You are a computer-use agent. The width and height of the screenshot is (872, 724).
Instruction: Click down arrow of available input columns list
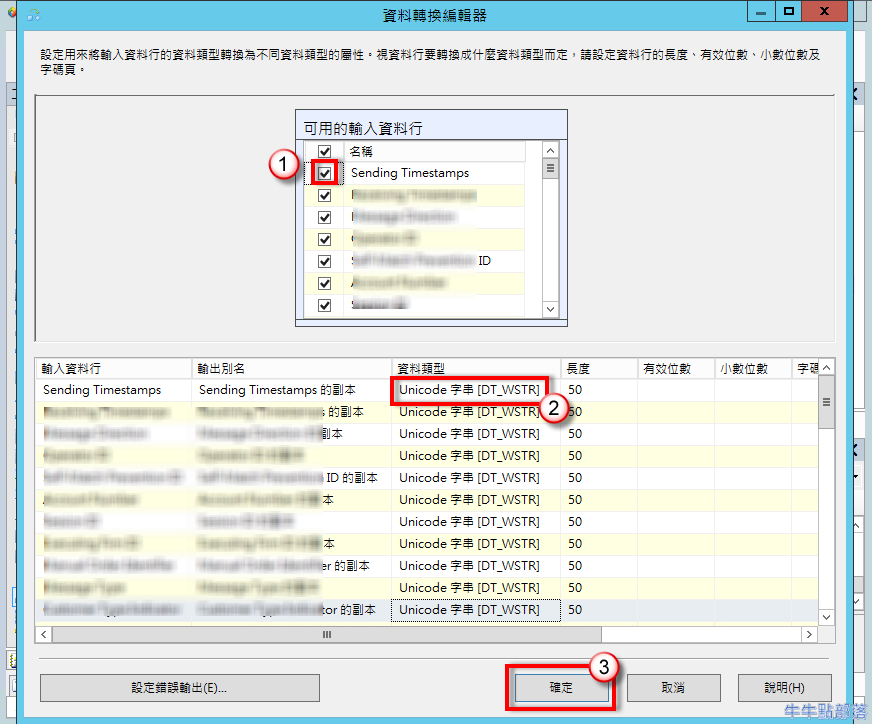549,310
